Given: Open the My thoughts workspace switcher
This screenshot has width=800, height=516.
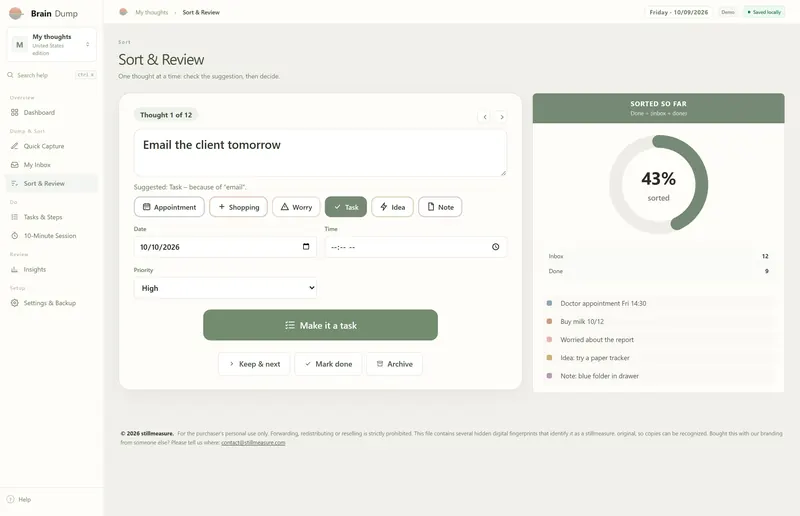Looking at the screenshot, I should (x=52, y=44).
